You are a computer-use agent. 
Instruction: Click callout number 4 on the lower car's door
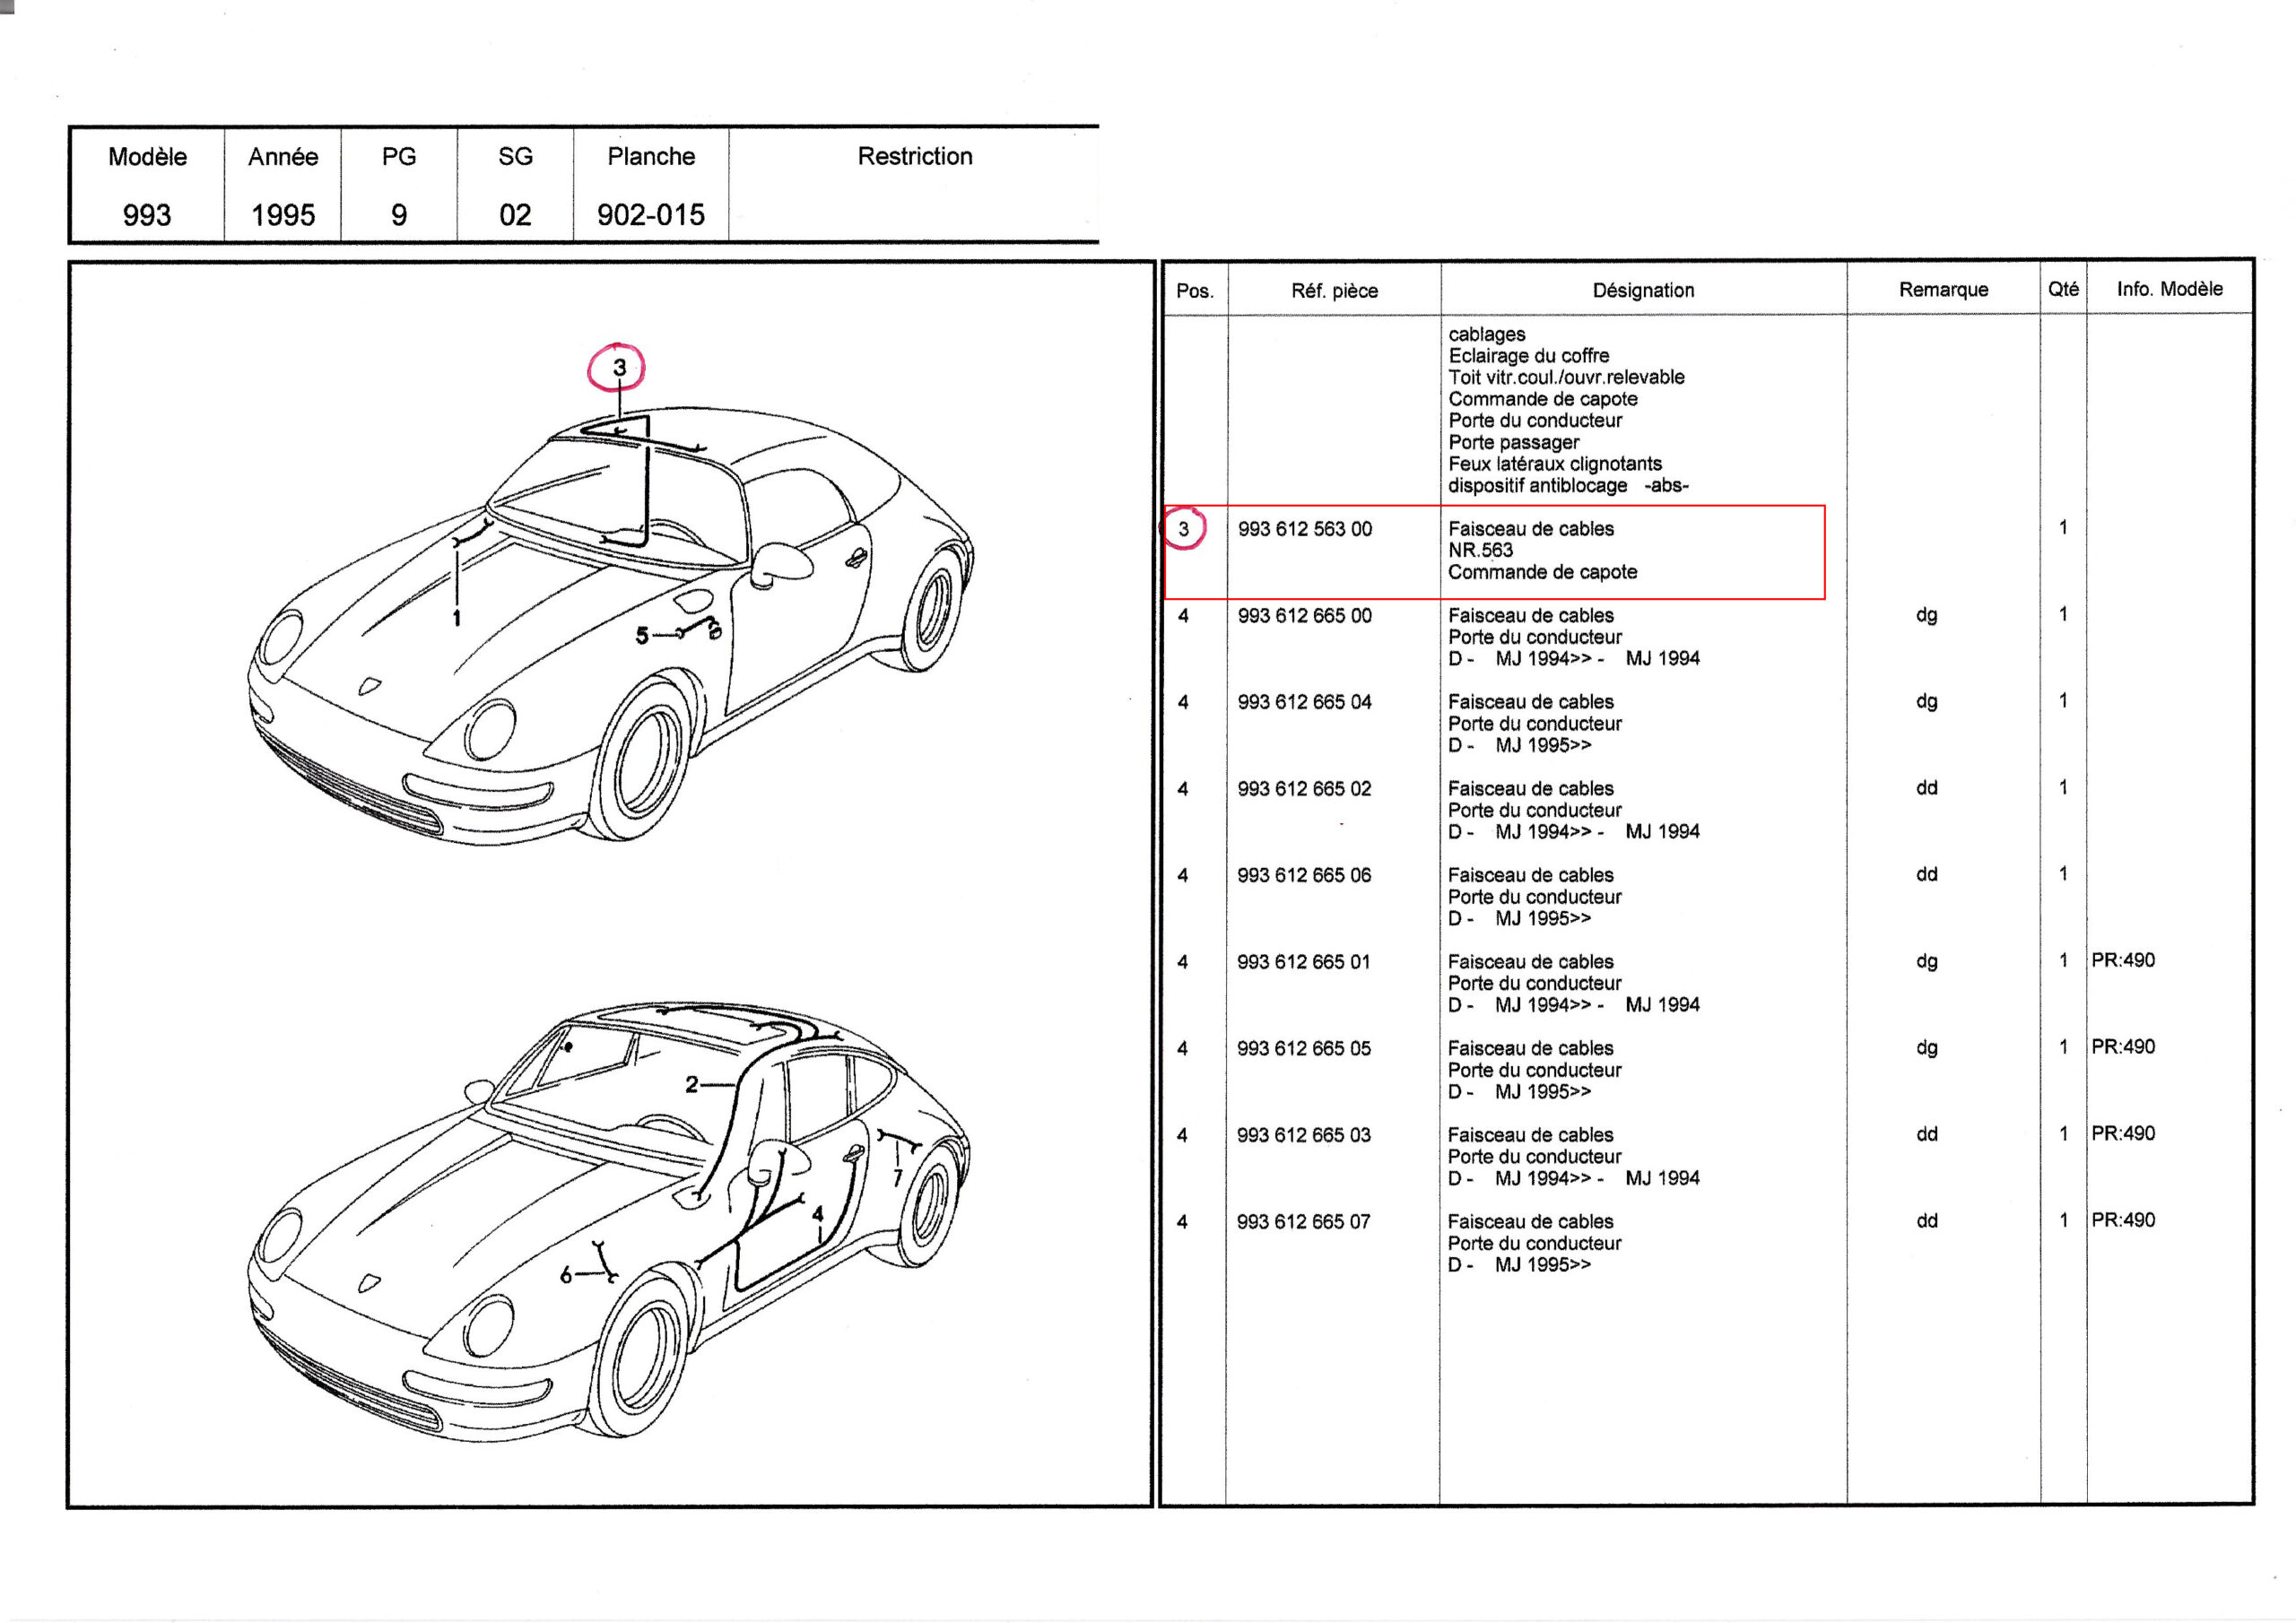click(817, 1214)
